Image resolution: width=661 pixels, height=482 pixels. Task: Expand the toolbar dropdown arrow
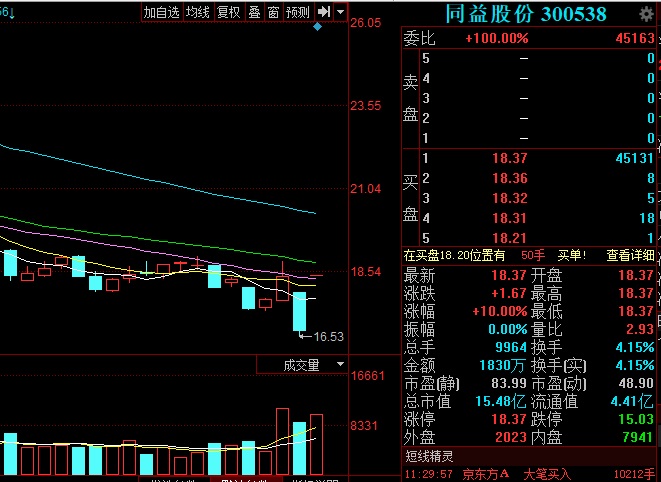341,12
